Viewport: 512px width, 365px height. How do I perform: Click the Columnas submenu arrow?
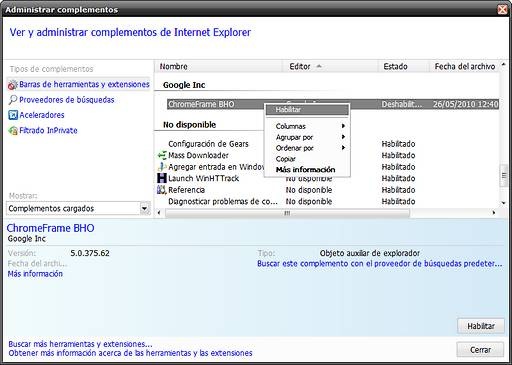343,126
